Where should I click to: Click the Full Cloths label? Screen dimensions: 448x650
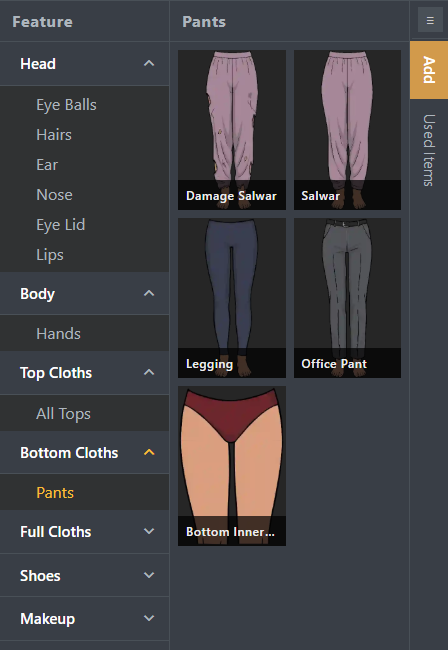coord(56,531)
